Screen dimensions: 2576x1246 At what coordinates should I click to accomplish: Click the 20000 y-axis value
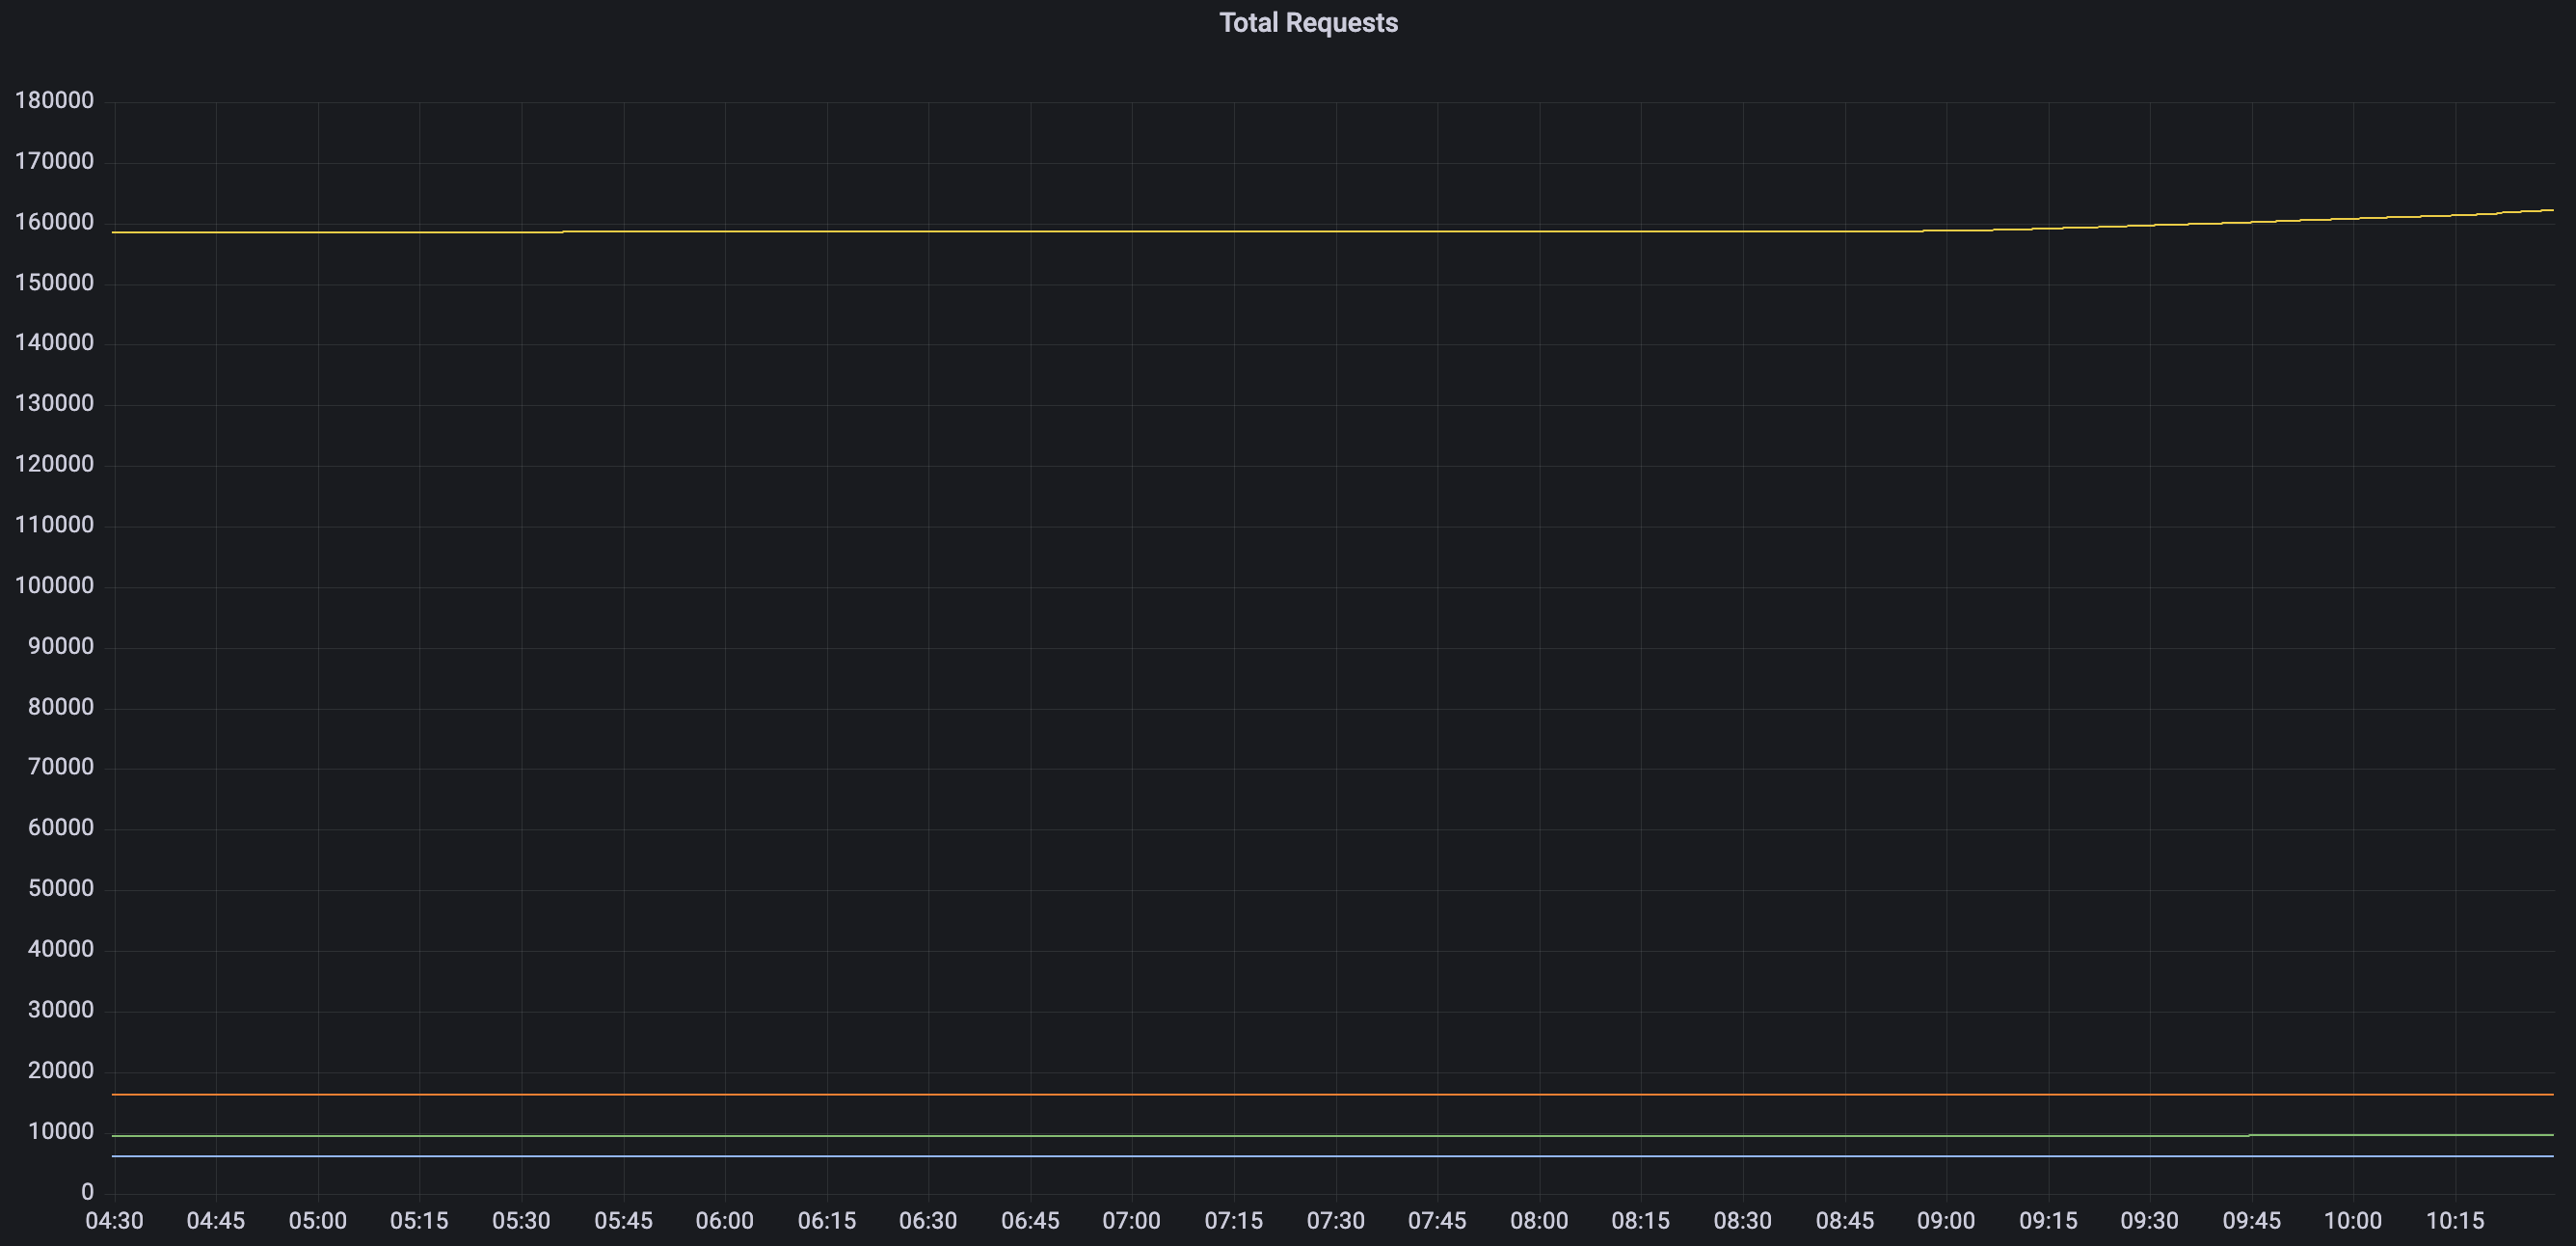[x=62, y=1070]
